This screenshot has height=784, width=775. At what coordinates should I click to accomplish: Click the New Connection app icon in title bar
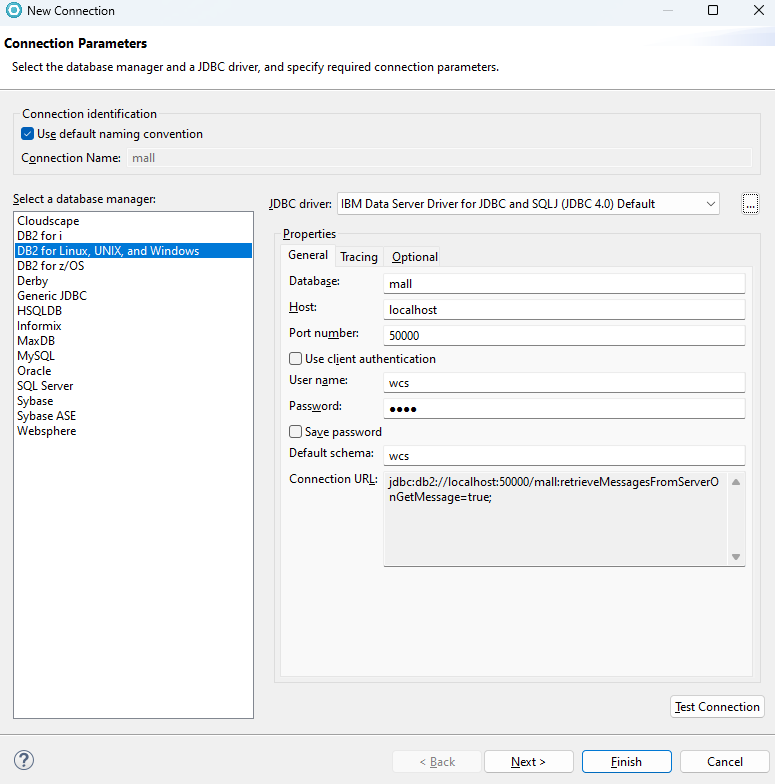[x=14, y=10]
